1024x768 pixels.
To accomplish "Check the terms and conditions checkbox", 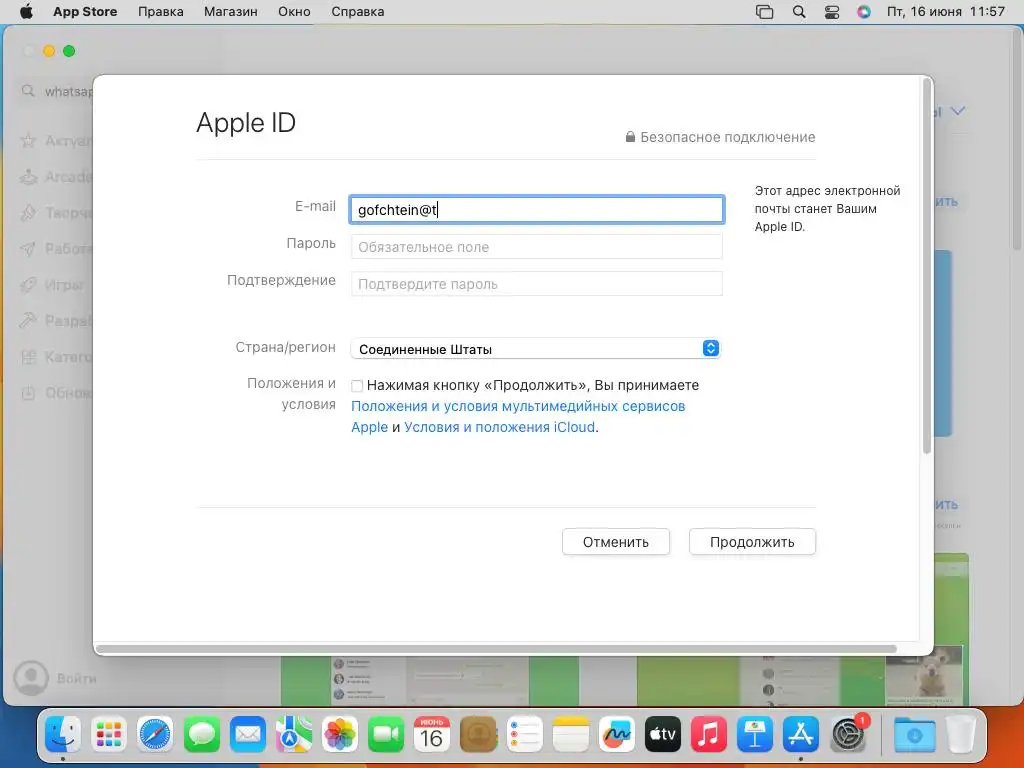I will 357,386.
